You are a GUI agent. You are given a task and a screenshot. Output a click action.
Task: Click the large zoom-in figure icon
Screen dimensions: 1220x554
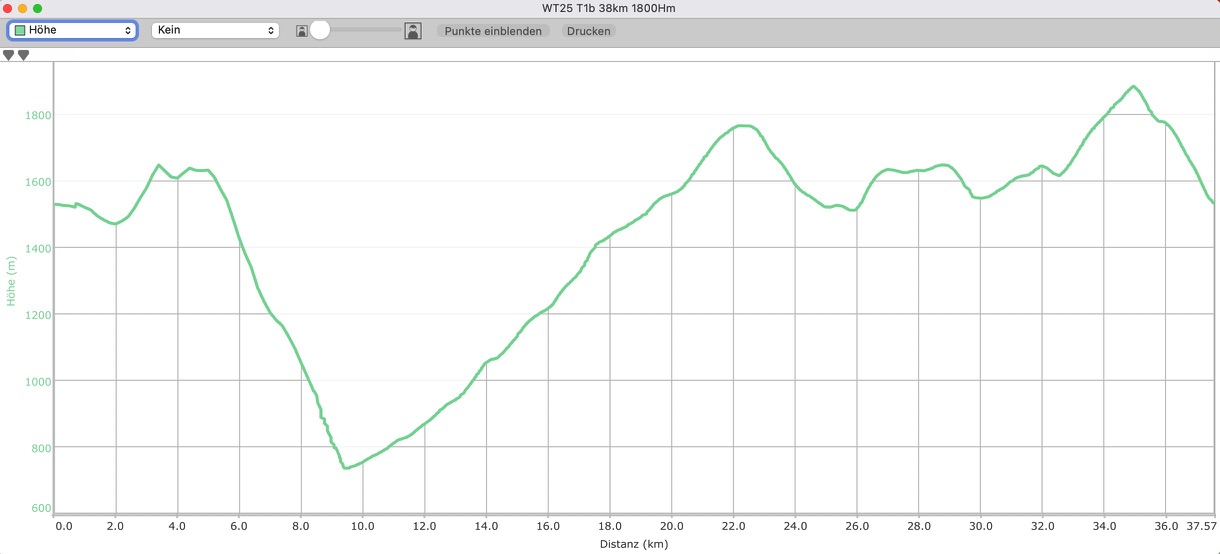pyautogui.click(x=412, y=31)
